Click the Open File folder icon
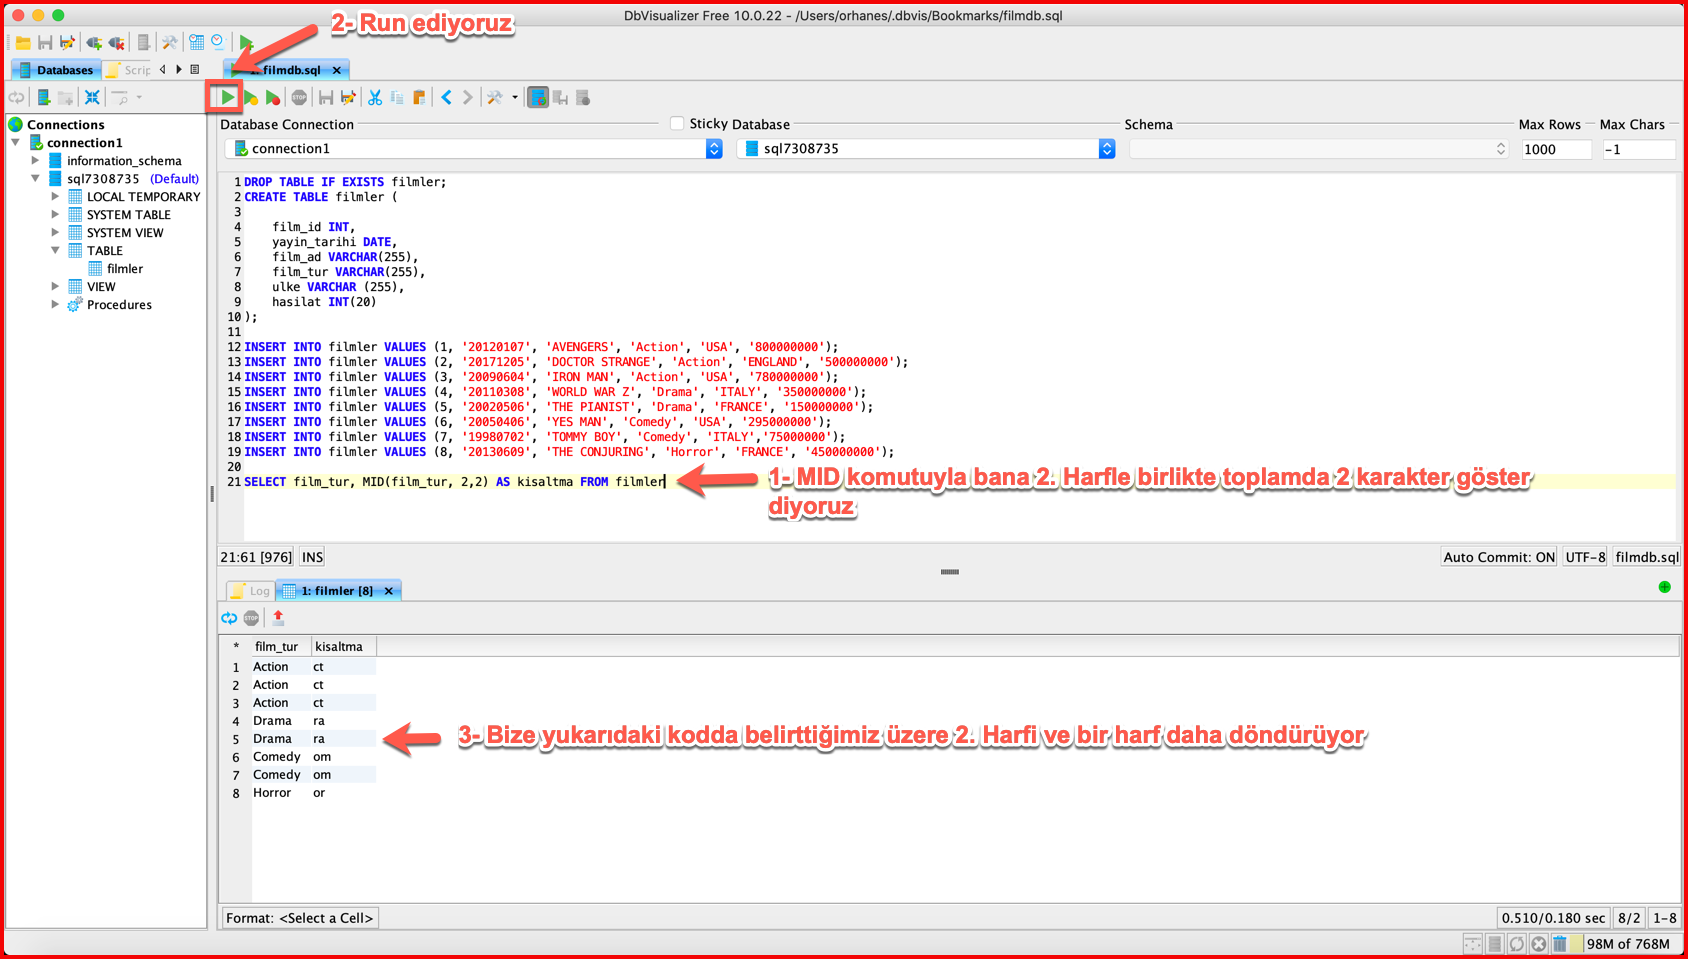 [x=22, y=43]
